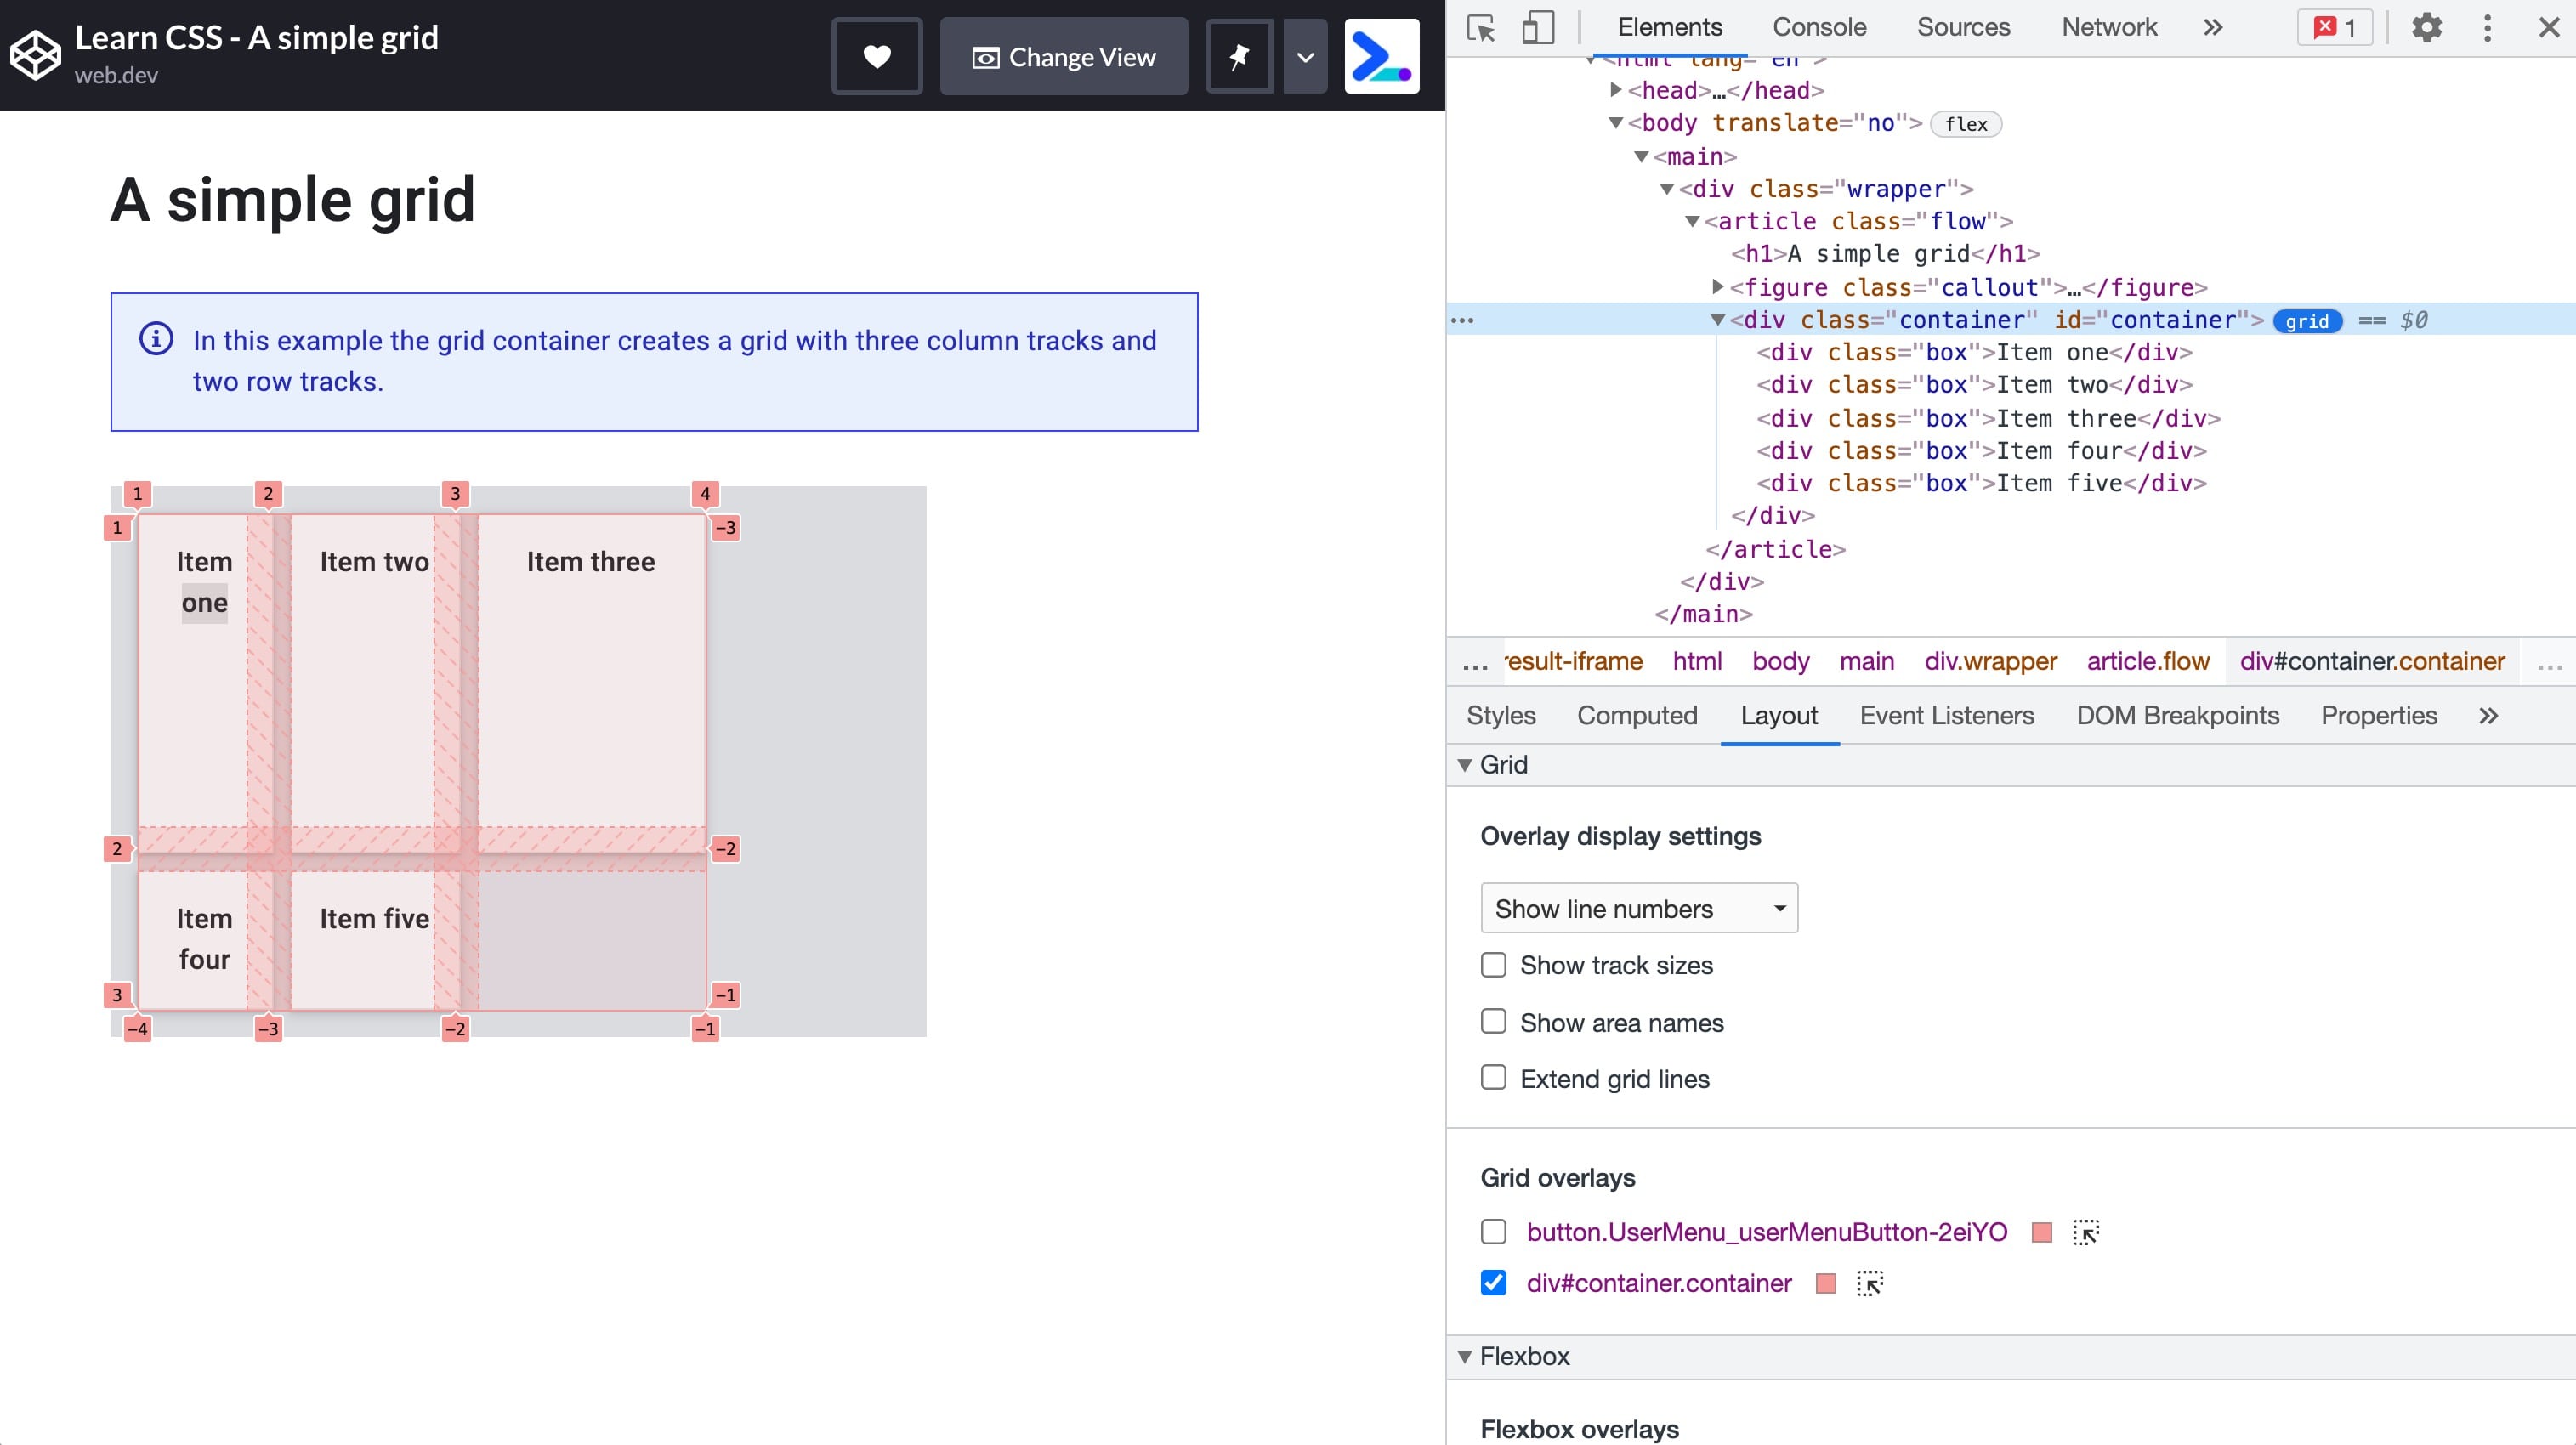Switch to the Styles tab in DevTools
Image resolution: width=2576 pixels, height=1445 pixels.
pos(1501,715)
